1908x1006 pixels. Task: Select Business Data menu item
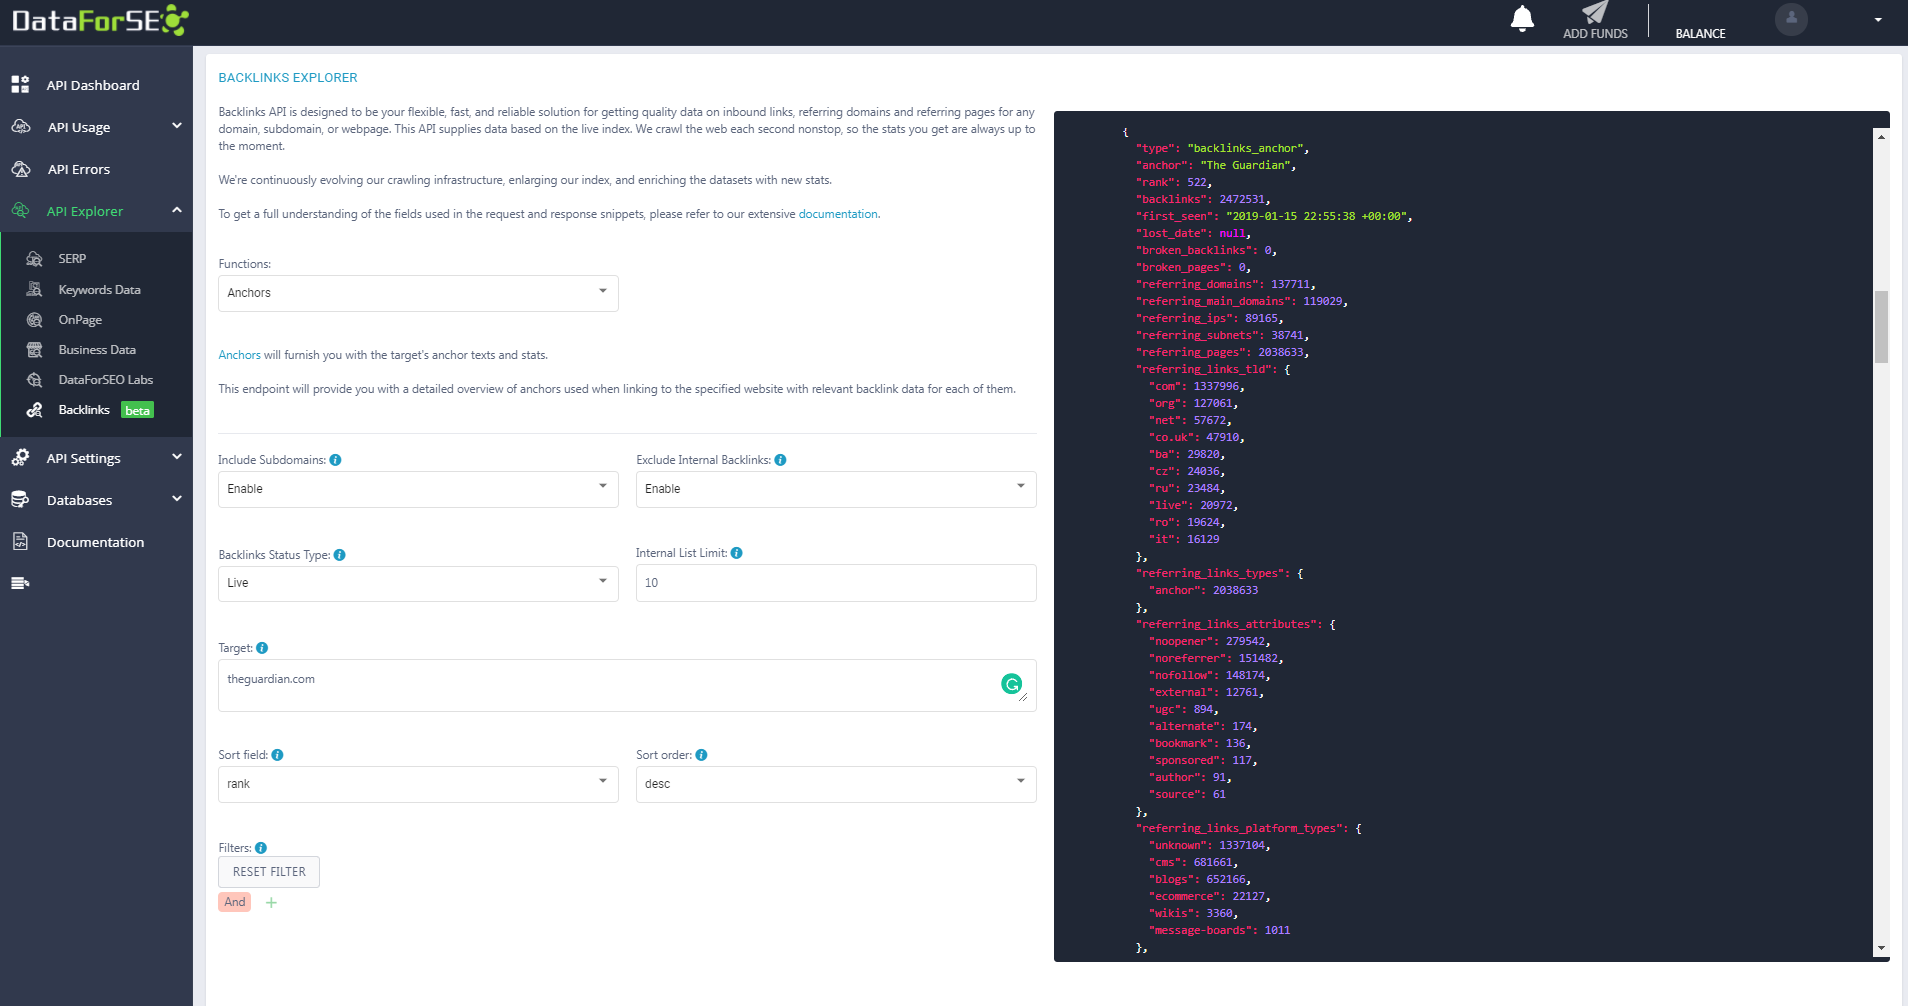click(x=97, y=350)
